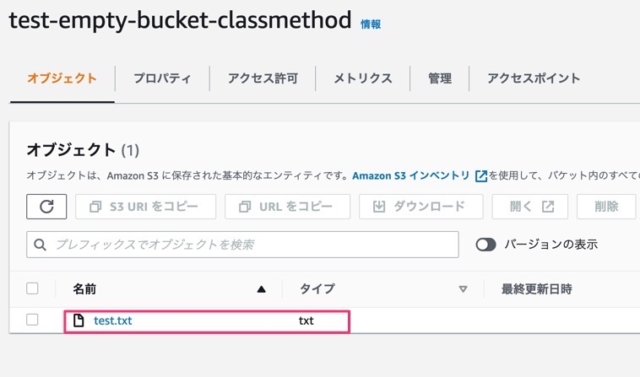Toggle バージョンの表示 switch
Screen dimensions: 640x377
click(486, 244)
